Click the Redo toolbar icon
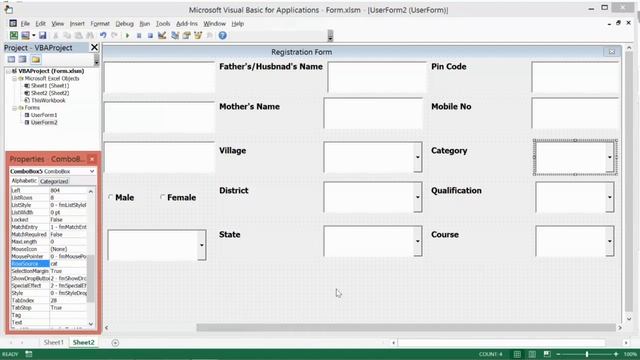The width and height of the screenshot is (640, 360). (x=115, y=36)
